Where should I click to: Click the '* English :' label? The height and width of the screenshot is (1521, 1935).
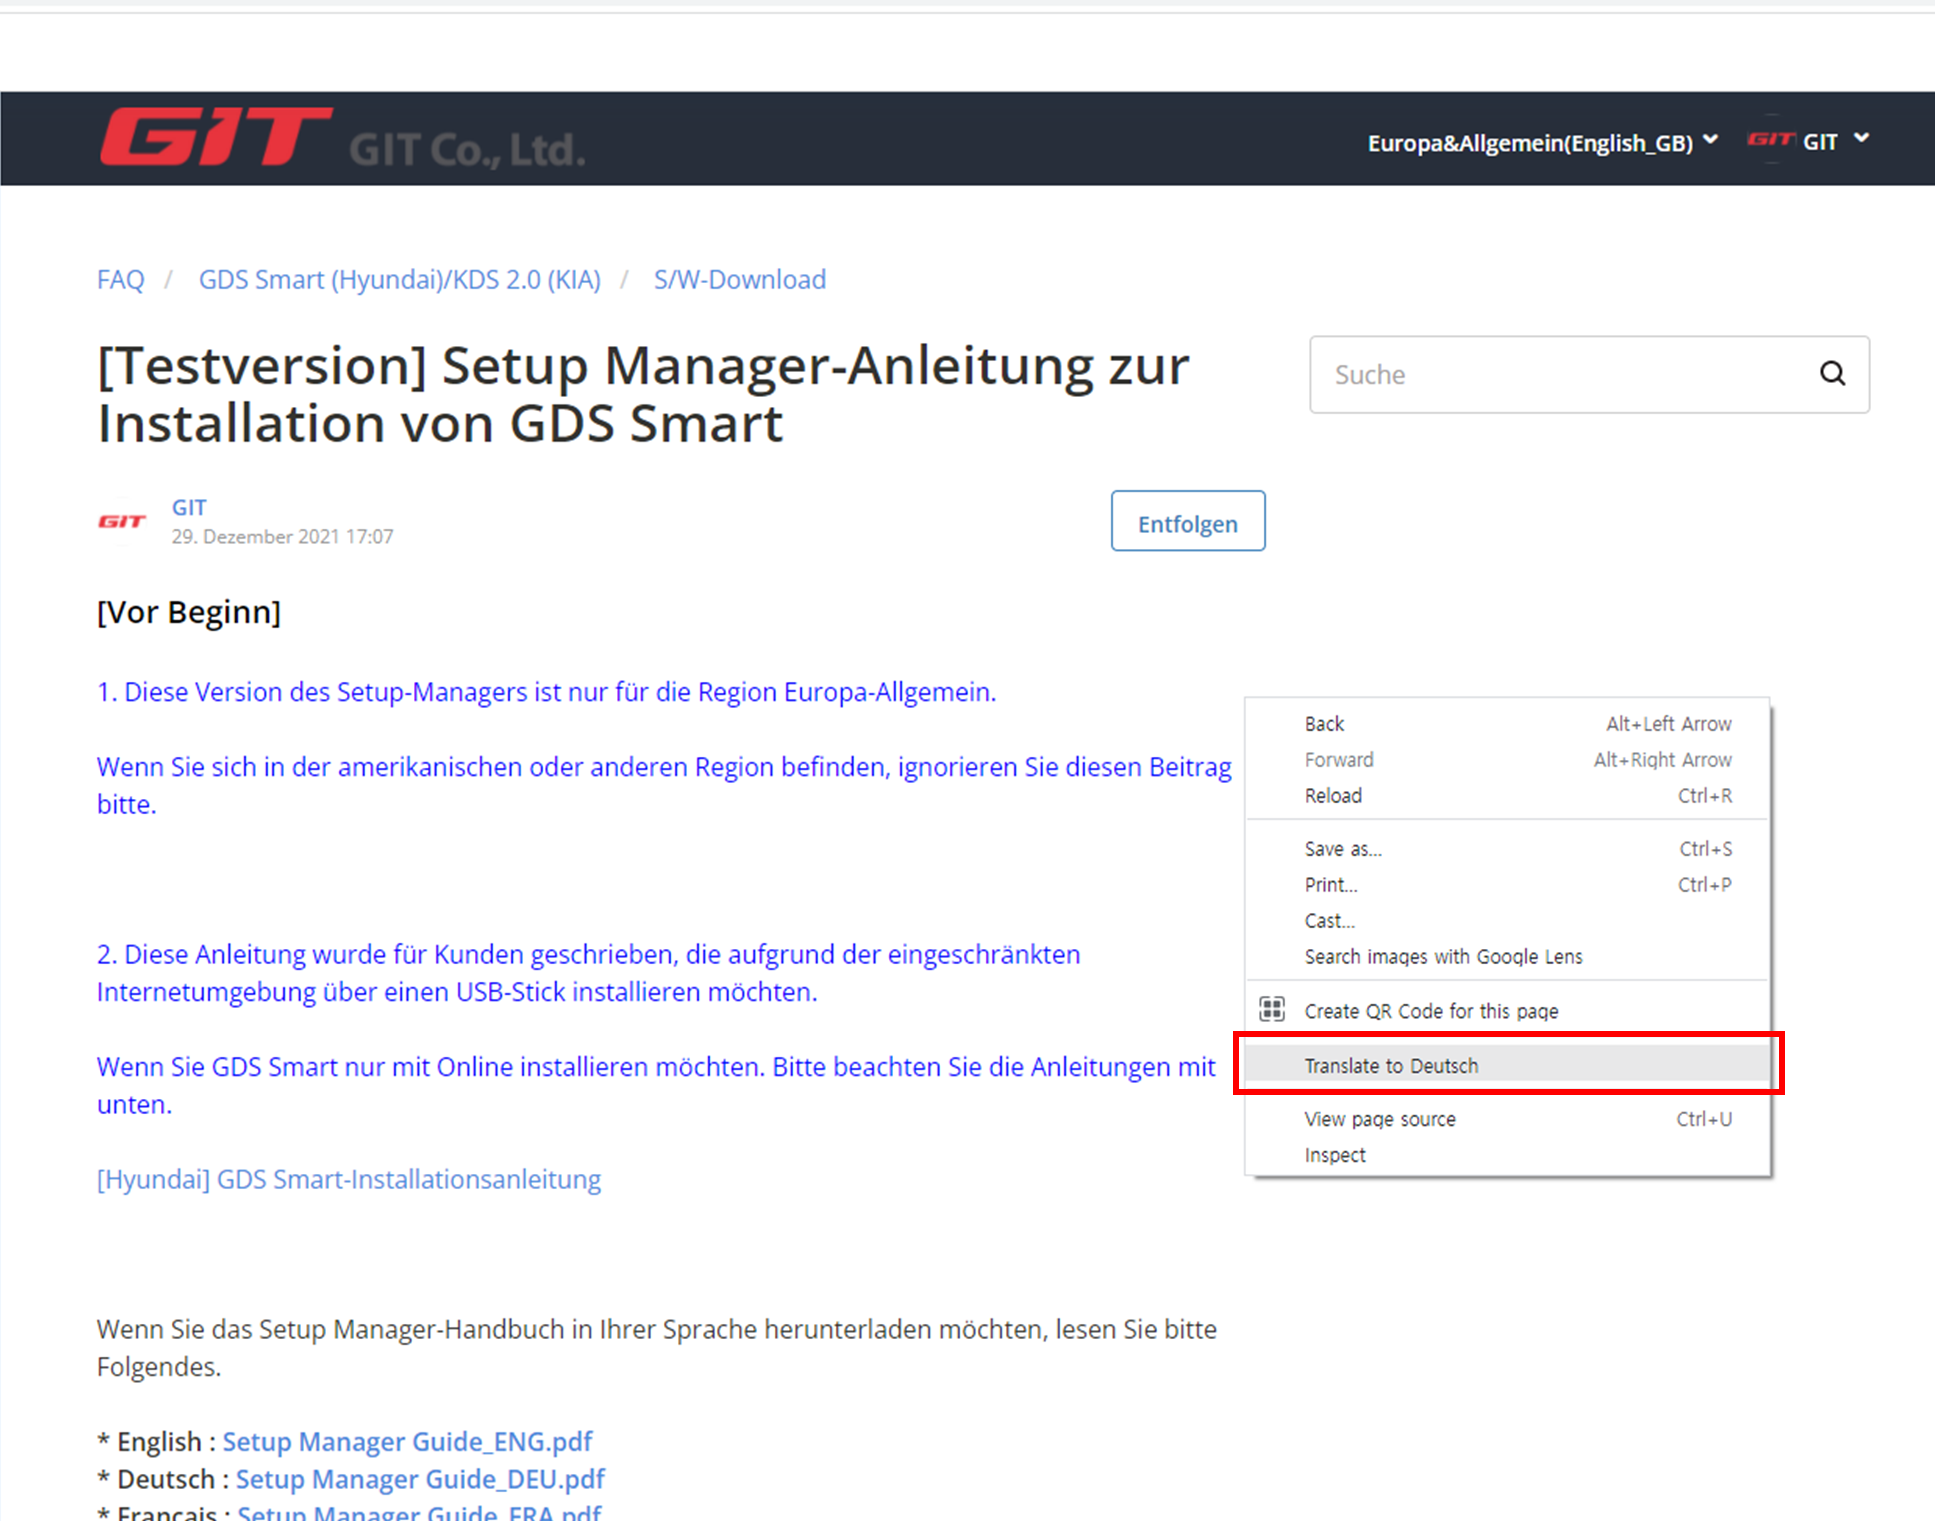(x=156, y=1442)
